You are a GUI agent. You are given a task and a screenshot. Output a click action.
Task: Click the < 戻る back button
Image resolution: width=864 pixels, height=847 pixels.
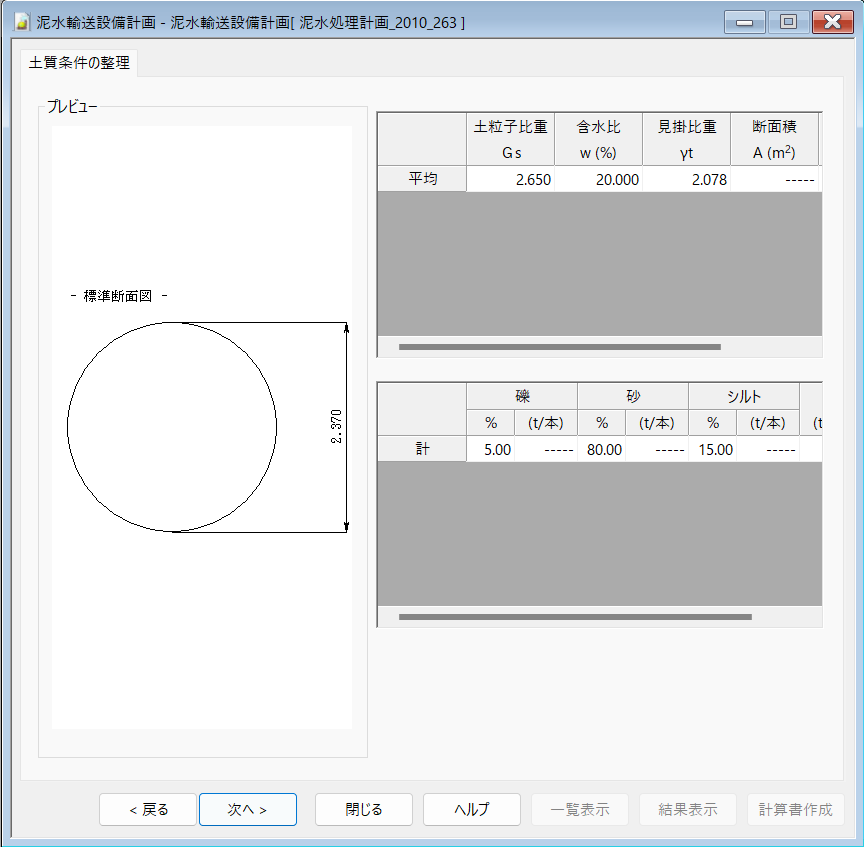[x=148, y=810]
